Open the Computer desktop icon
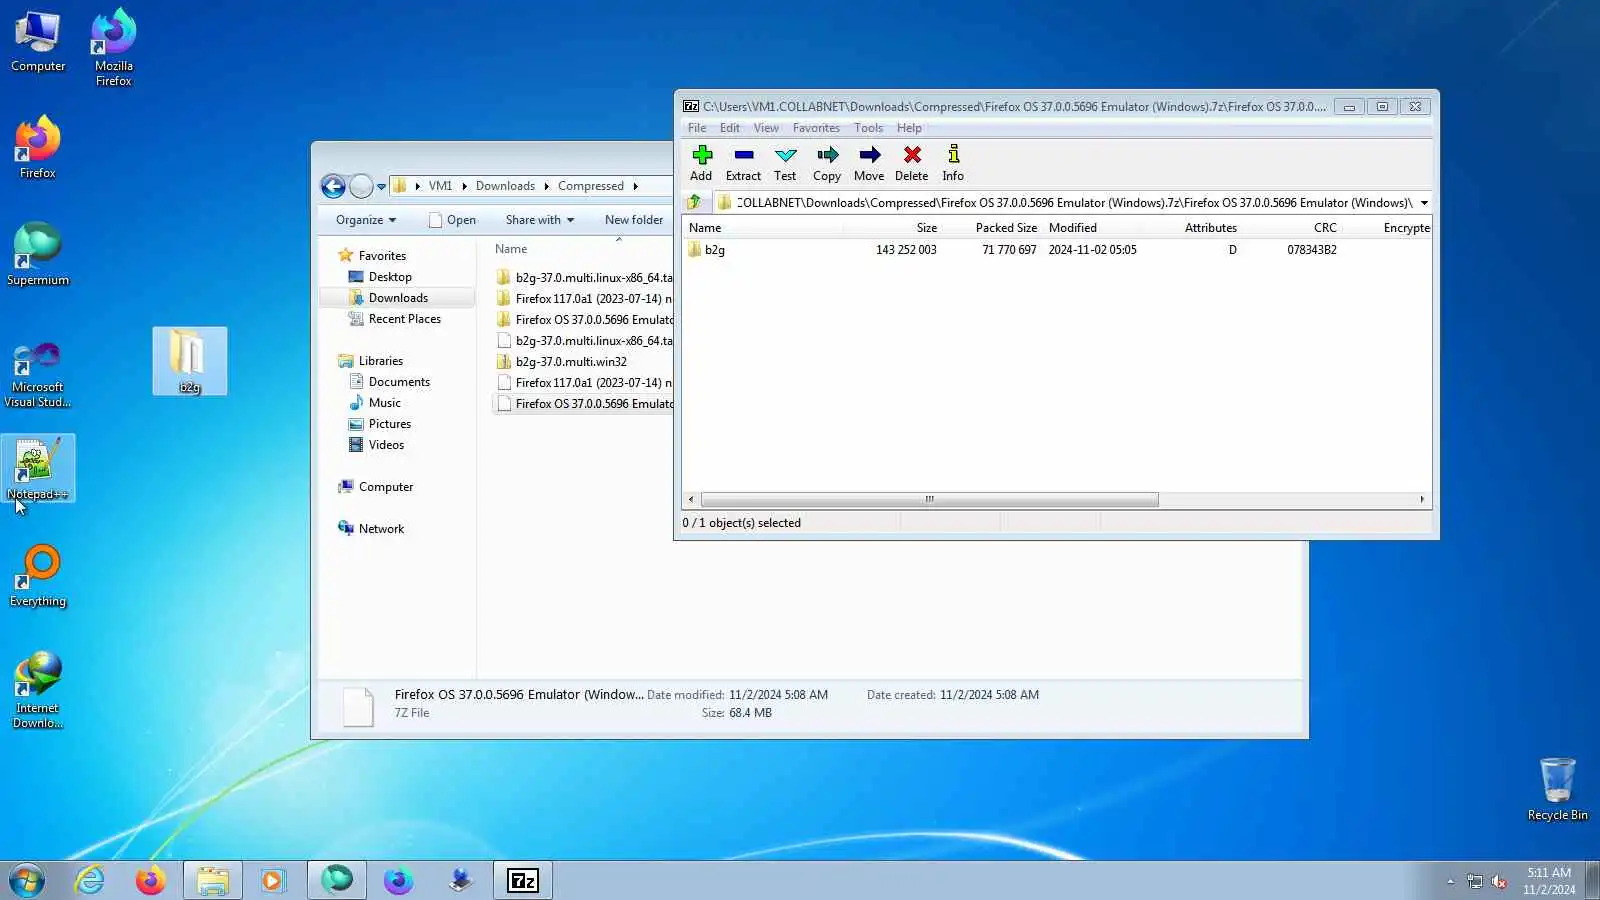Viewport: 1600px width, 900px height. point(38,41)
